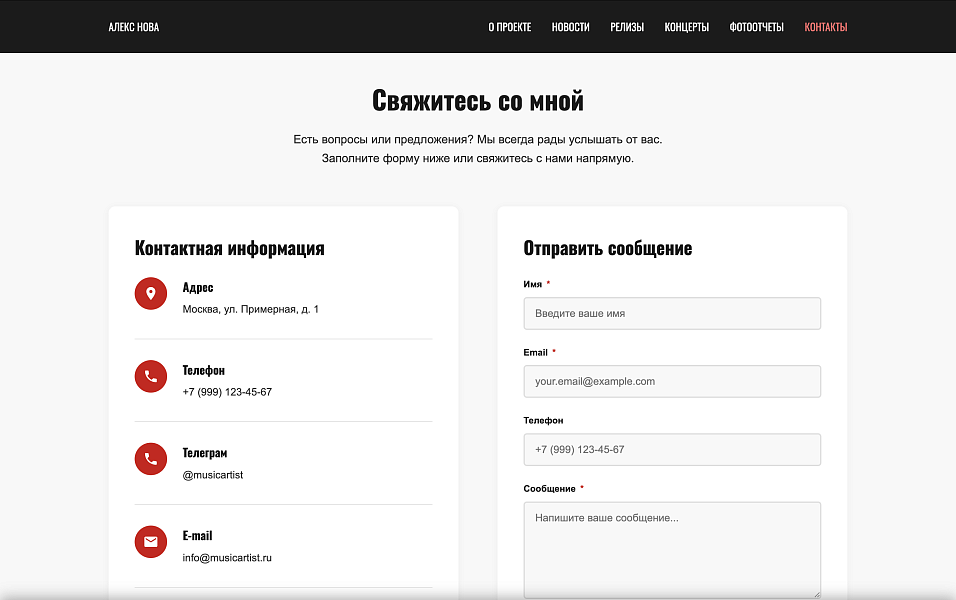Screen dimensions: 956x600
Task: Click into the Email input field
Action: coord(672,381)
